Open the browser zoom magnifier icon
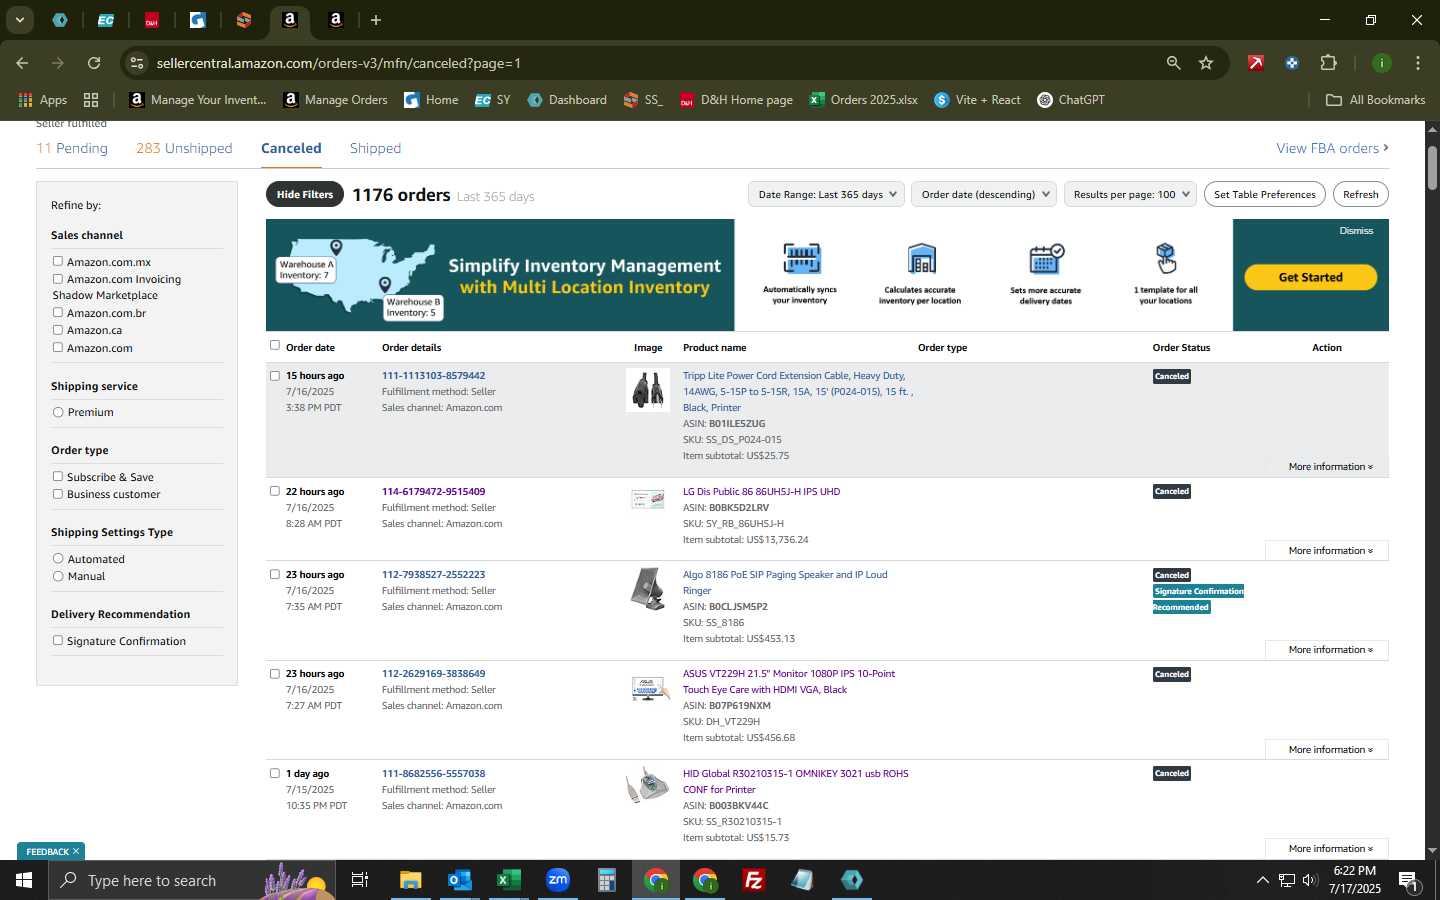The height and width of the screenshot is (900, 1440). (1173, 63)
